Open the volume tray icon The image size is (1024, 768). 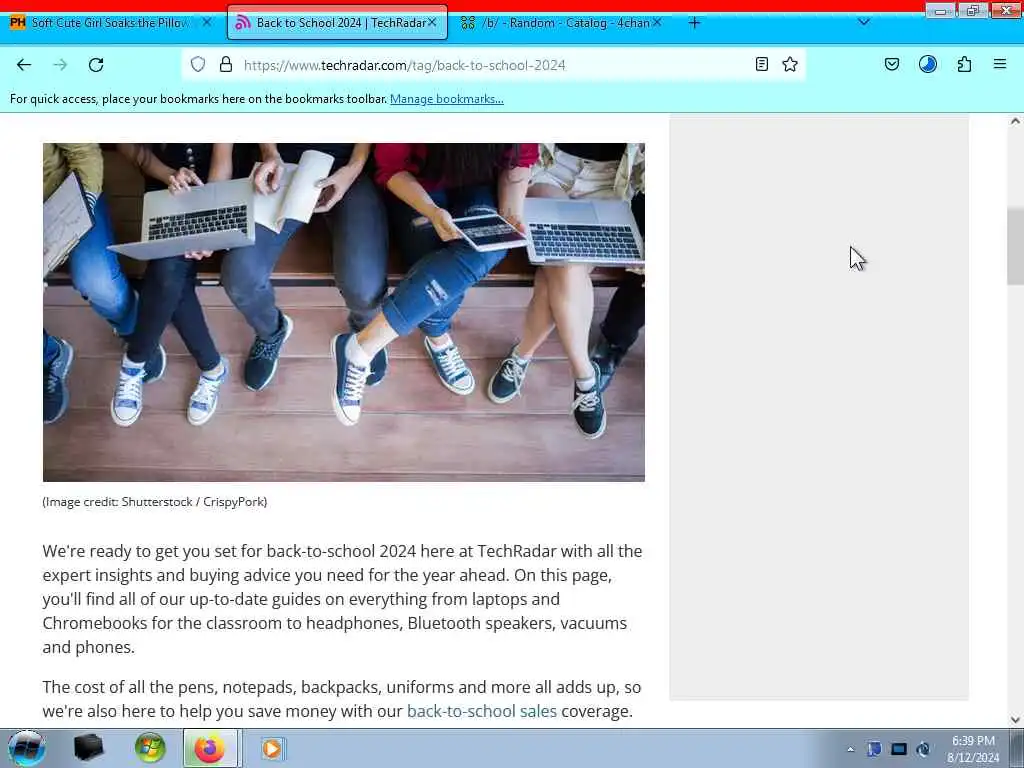click(923, 749)
